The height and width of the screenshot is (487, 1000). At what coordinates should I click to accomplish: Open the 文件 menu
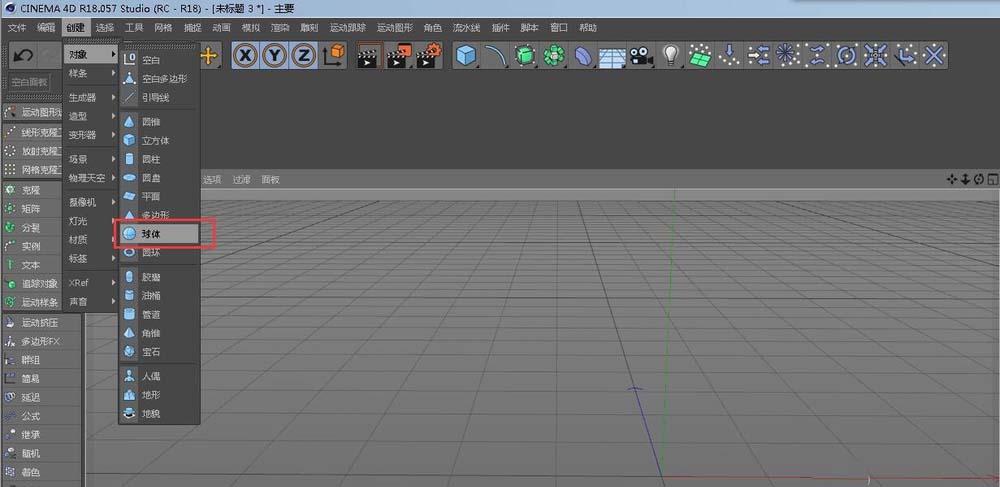(x=17, y=28)
